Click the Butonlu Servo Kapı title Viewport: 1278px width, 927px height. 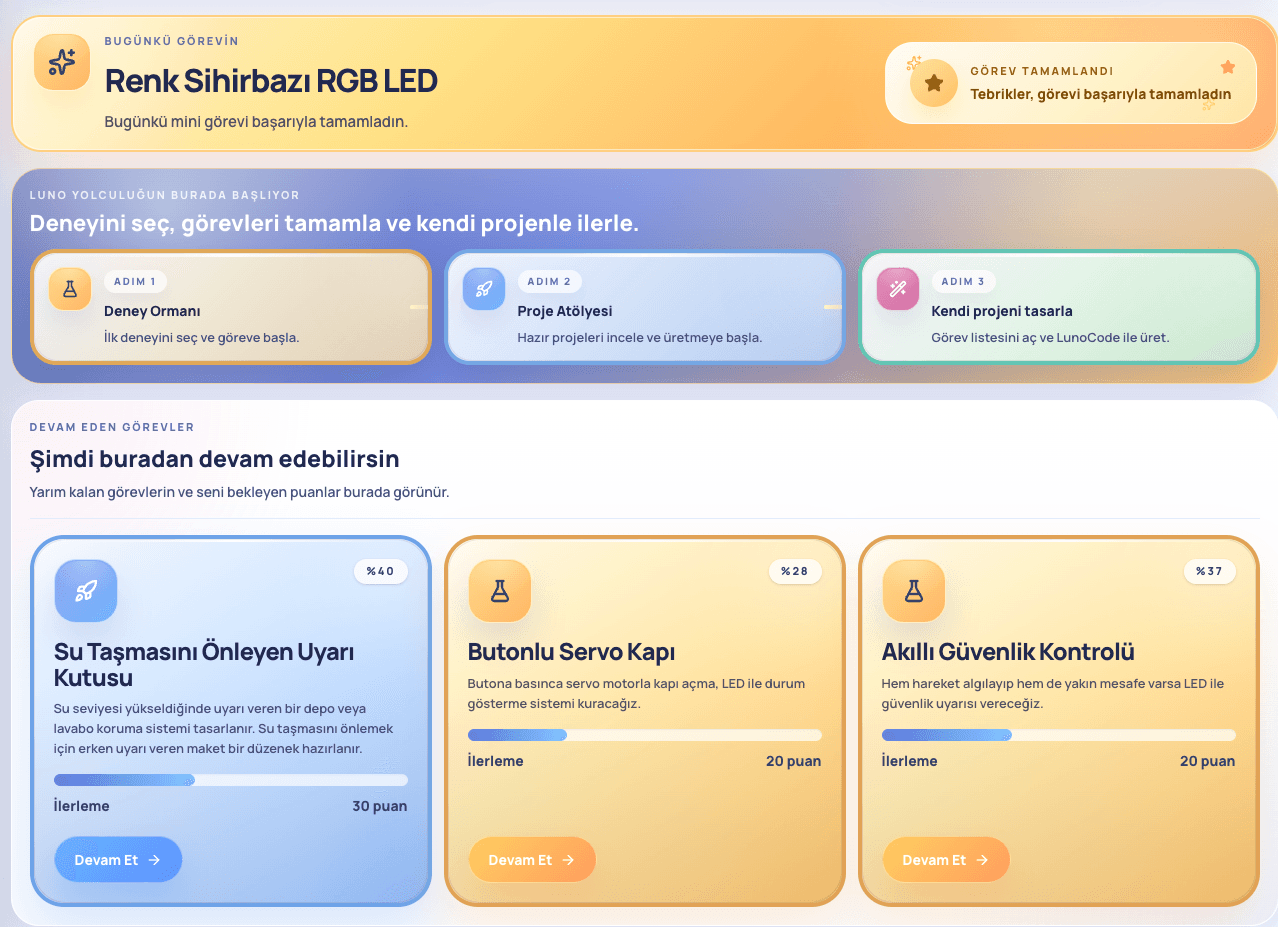pos(572,653)
